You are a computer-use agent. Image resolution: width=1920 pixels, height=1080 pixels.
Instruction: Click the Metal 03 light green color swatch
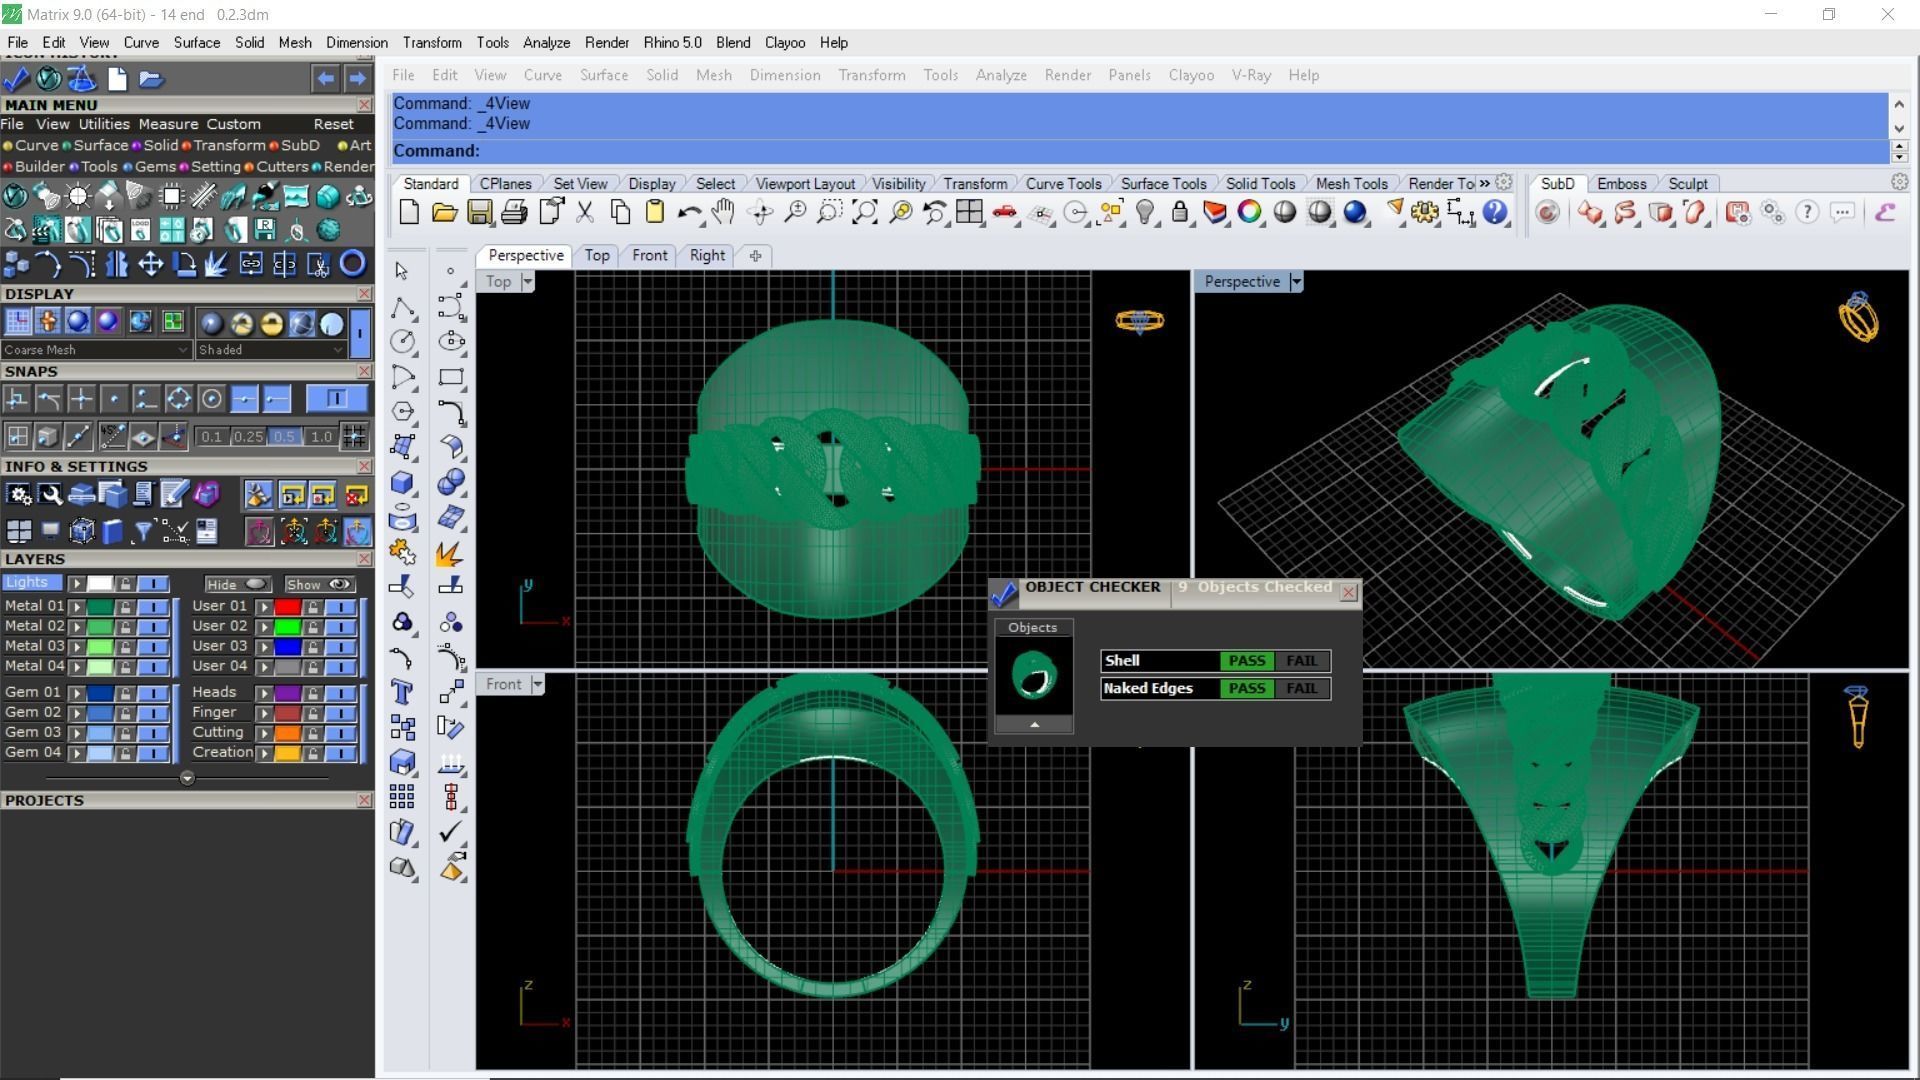pos(100,647)
